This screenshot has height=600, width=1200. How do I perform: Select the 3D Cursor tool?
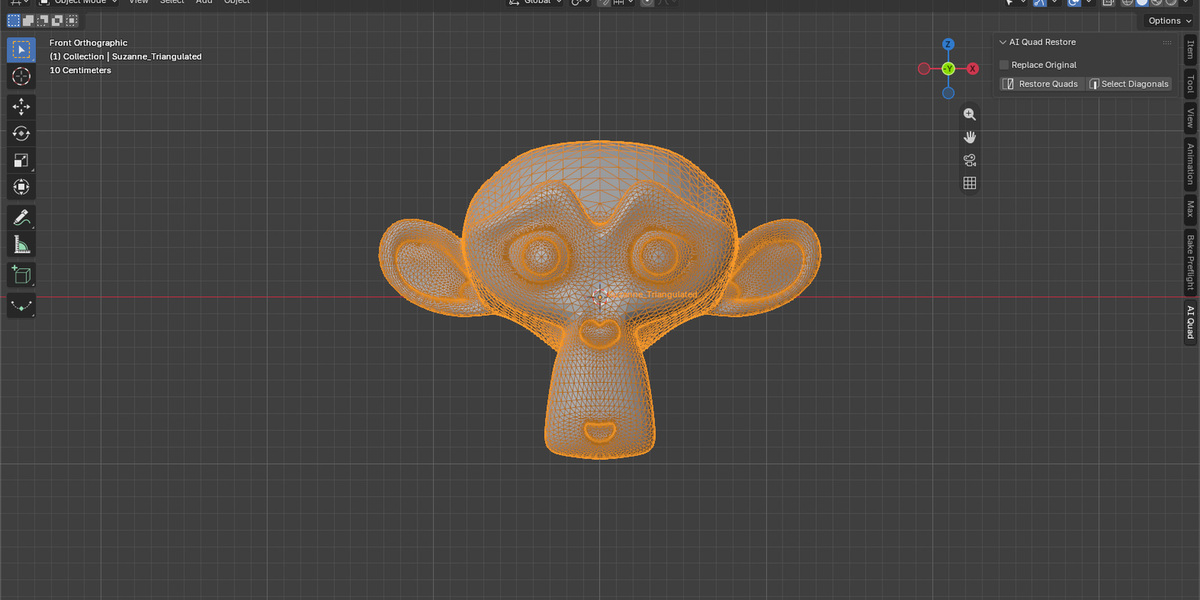pos(21,77)
